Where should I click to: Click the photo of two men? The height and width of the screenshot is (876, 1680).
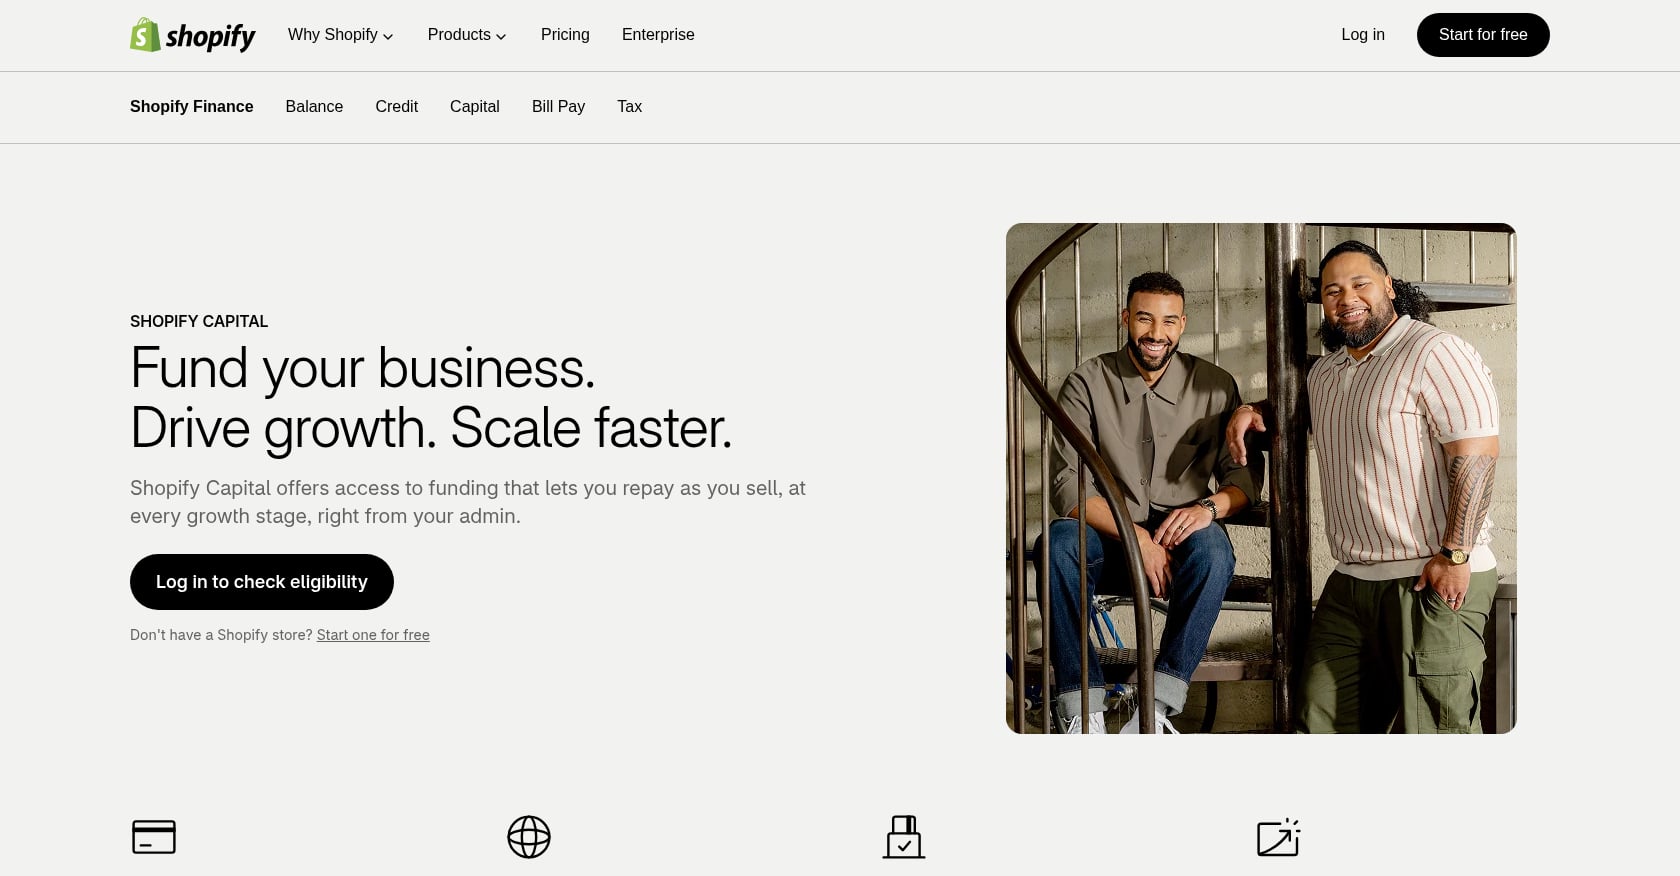click(x=1261, y=478)
